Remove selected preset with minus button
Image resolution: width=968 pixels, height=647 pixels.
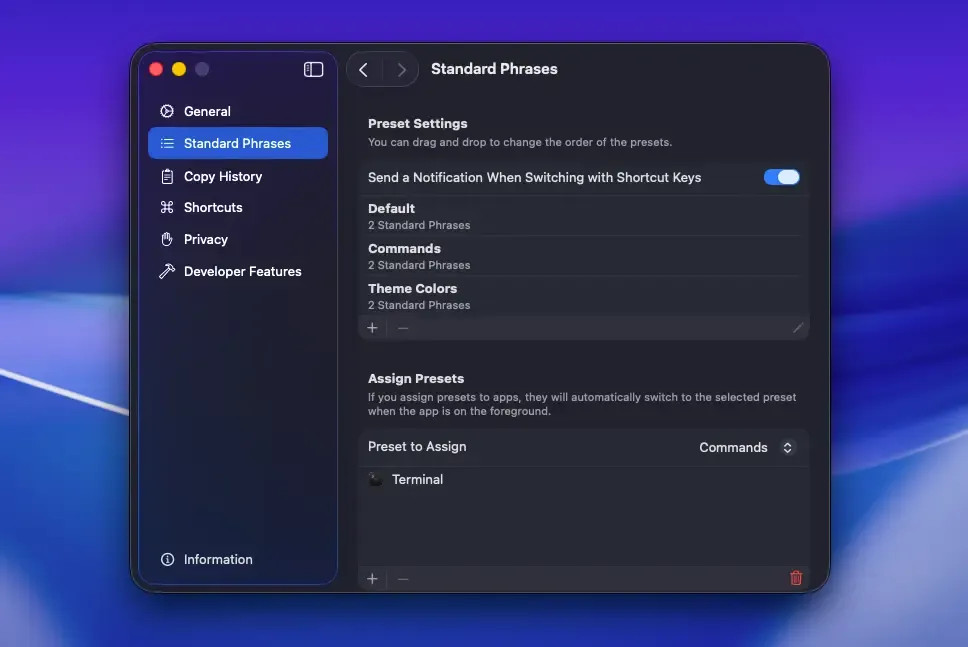pyautogui.click(x=403, y=328)
